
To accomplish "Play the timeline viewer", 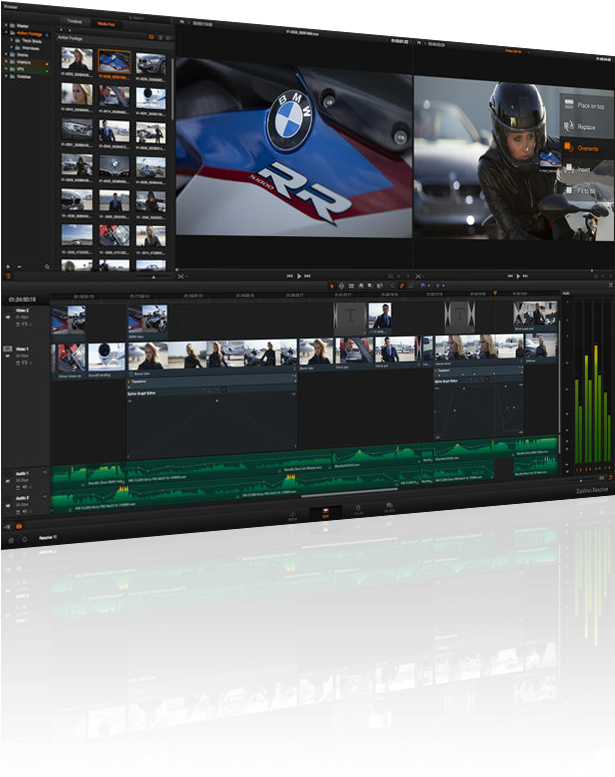I will 518,276.
